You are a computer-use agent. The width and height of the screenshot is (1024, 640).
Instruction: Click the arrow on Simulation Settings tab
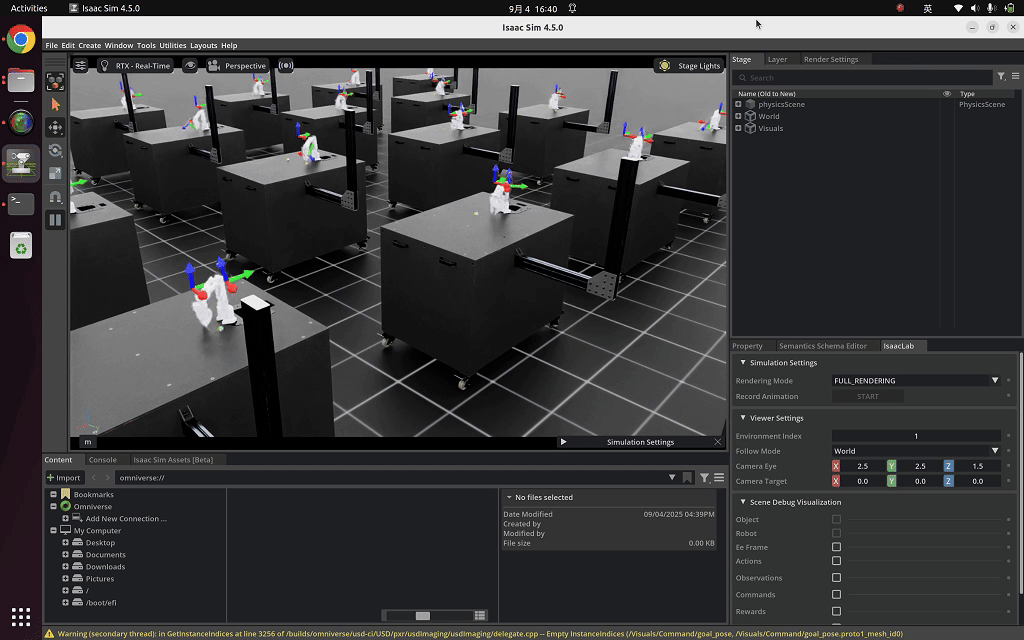point(564,442)
